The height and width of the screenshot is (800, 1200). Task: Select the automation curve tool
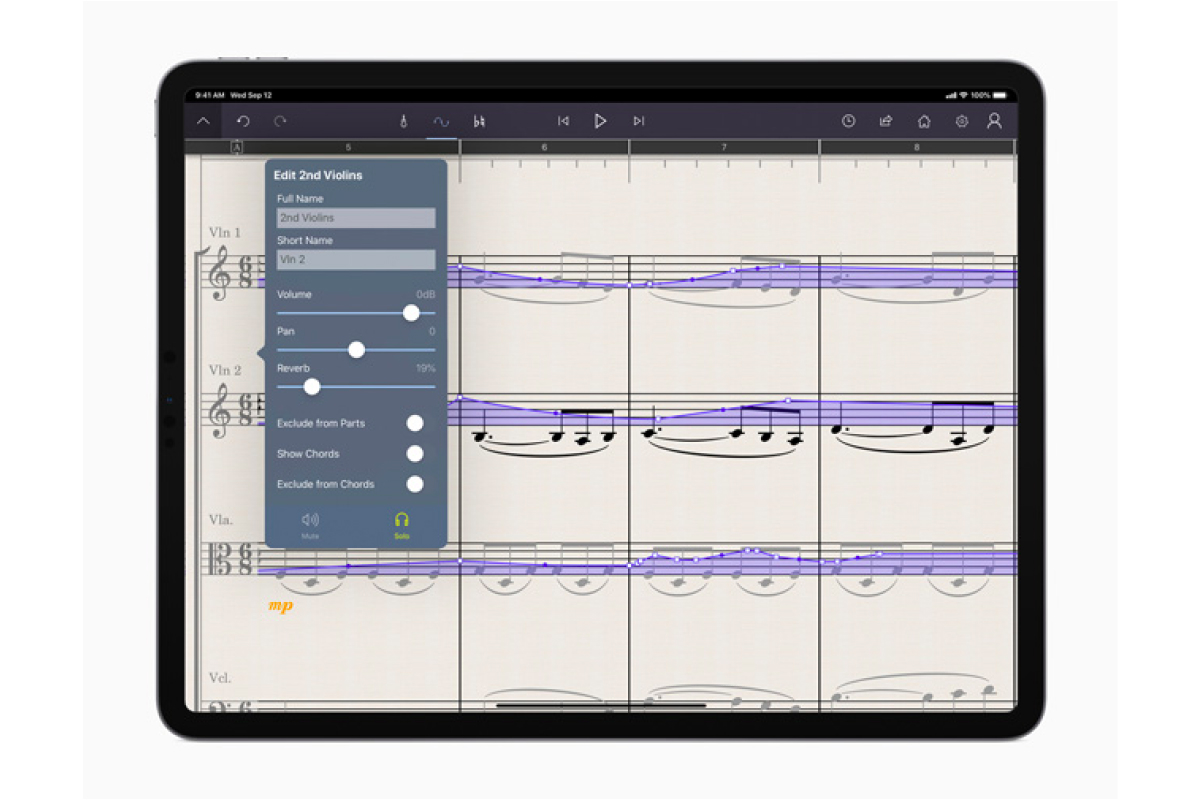tap(441, 121)
